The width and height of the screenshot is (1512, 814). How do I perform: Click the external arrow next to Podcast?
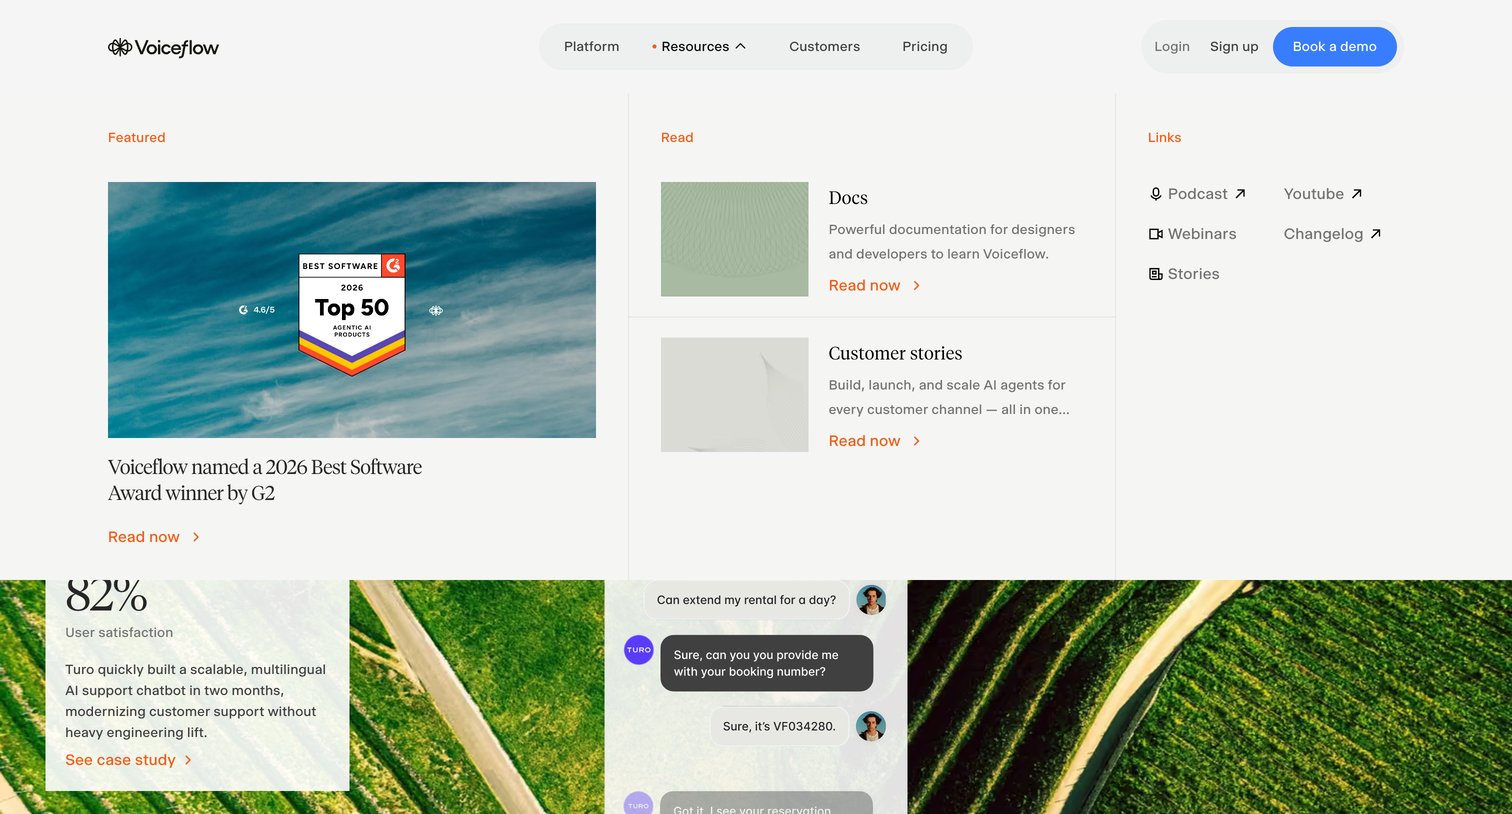pyautogui.click(x=1240, y=194)
